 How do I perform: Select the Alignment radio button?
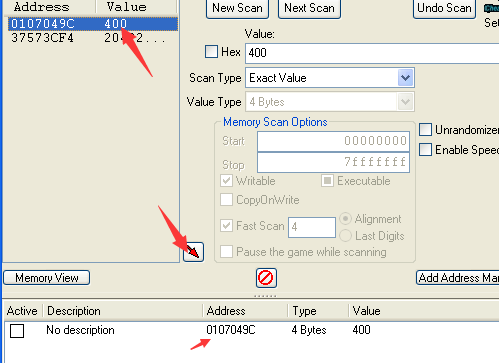(345, 219)
